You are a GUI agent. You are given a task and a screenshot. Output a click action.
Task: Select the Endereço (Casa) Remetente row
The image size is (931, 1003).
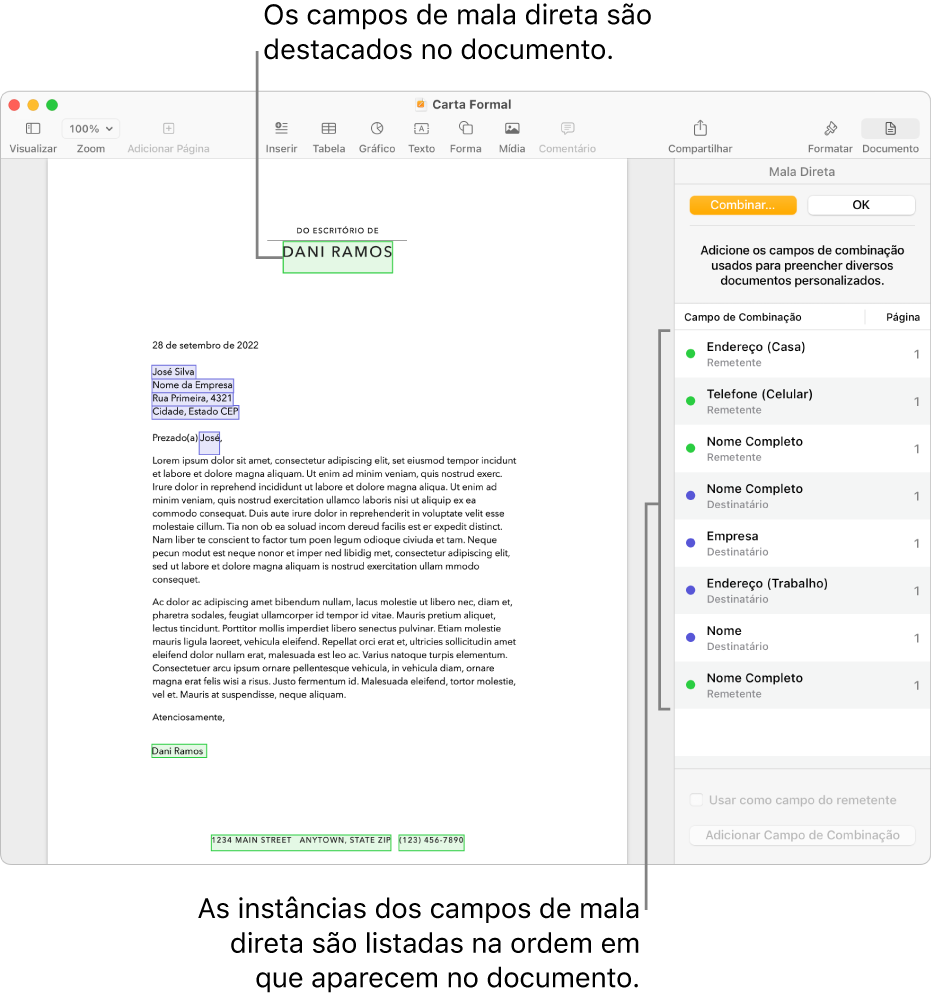tap(802, 354)
